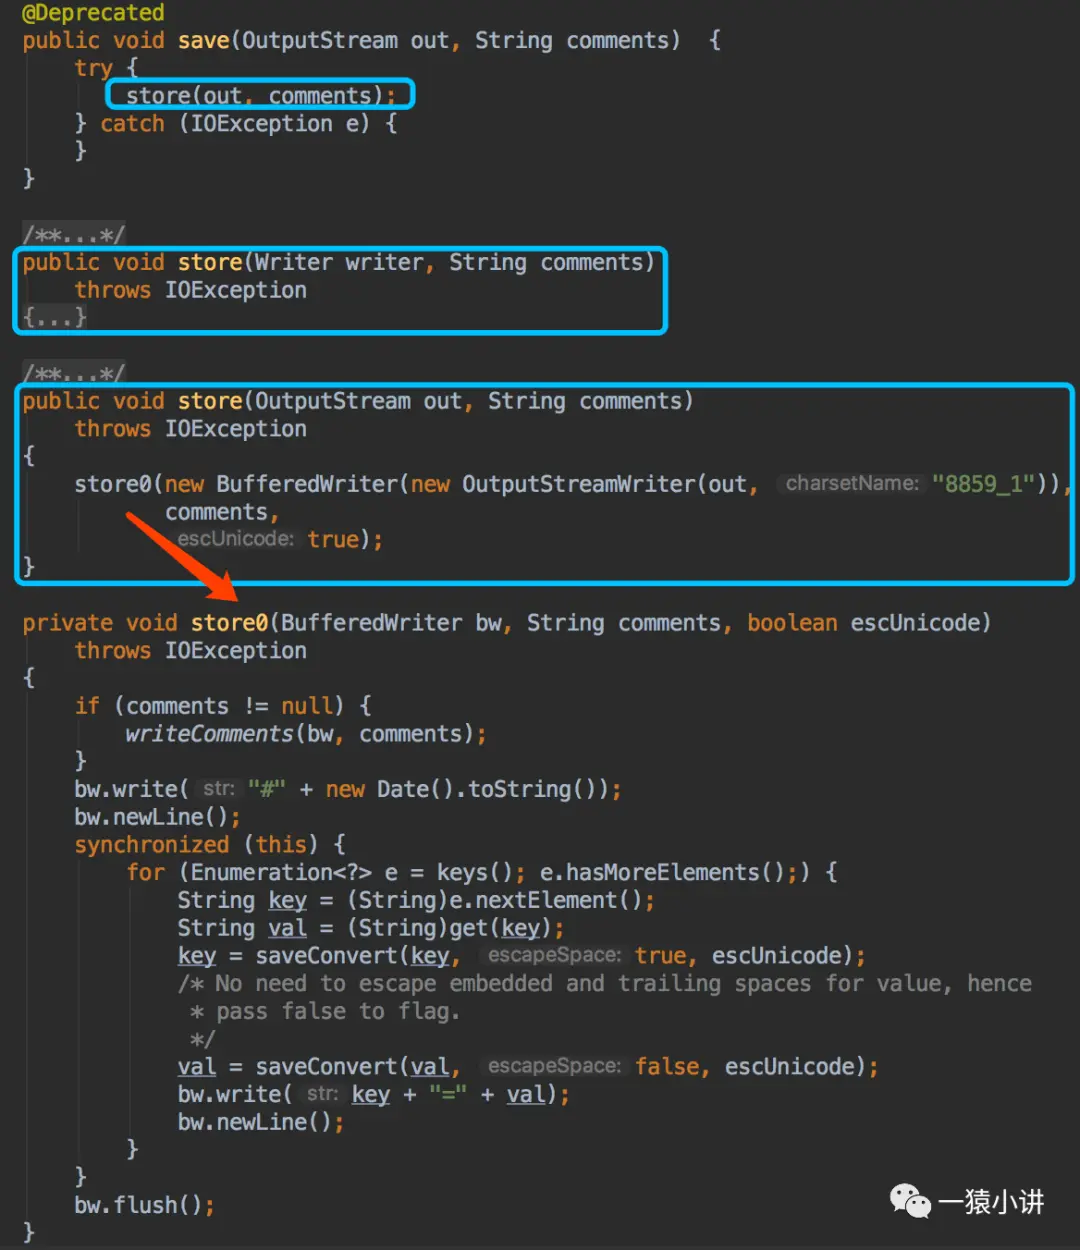The width and height of the screenshot is (1080, 1250).
Task: Click the try keyword in save method
Action: [x=93, y=69]
